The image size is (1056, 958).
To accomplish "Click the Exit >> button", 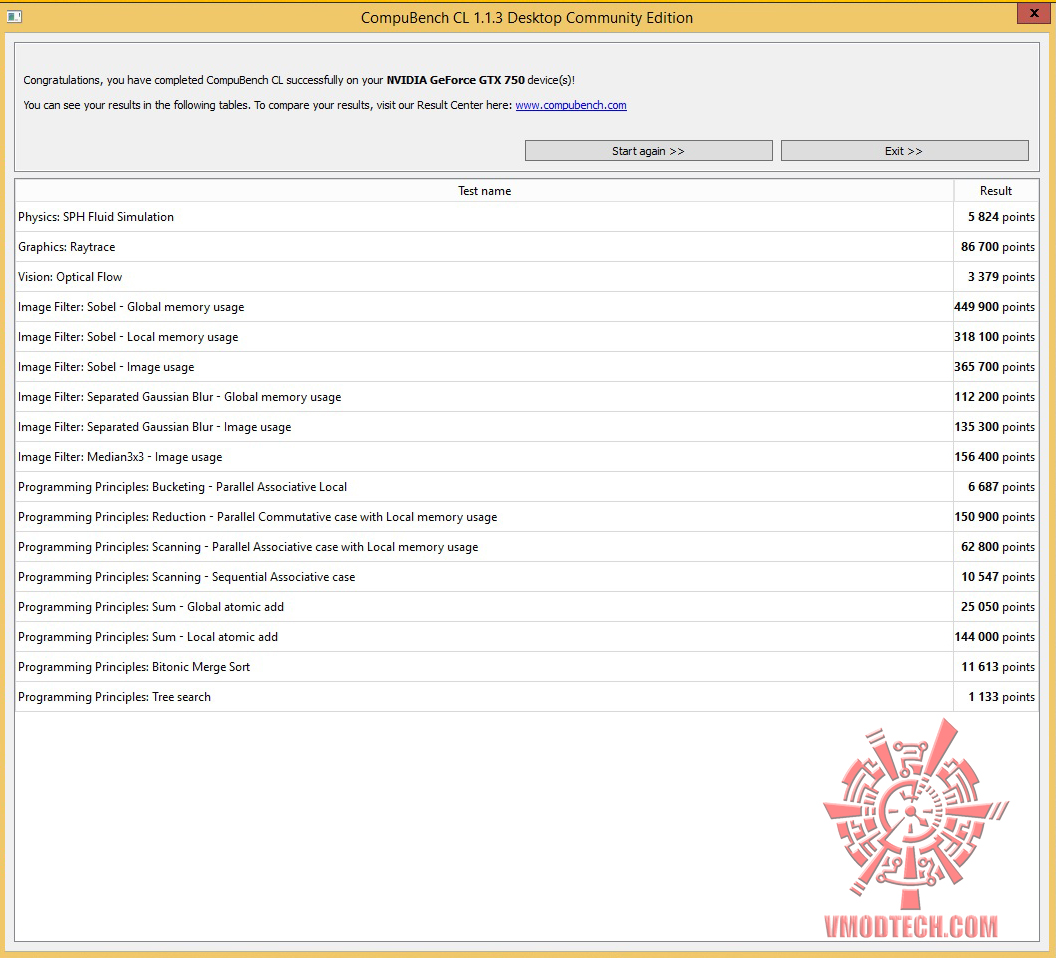I will pyautogui.click(x=904, y=151).
